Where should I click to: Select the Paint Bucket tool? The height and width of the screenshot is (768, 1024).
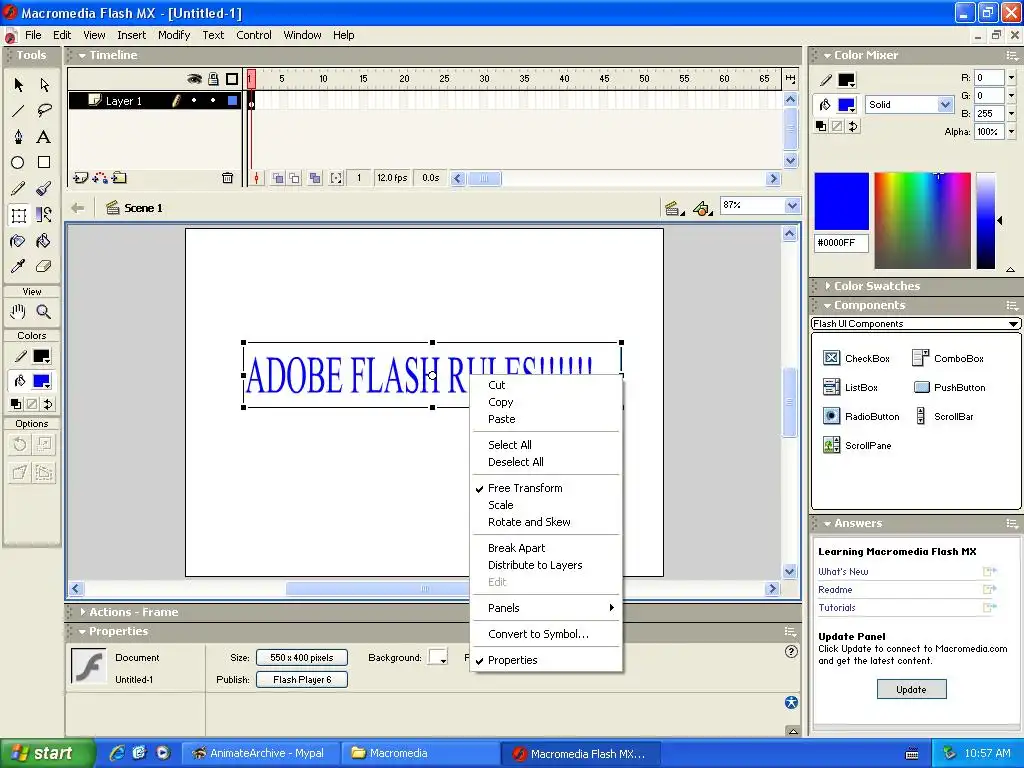[x=44, y=241]
